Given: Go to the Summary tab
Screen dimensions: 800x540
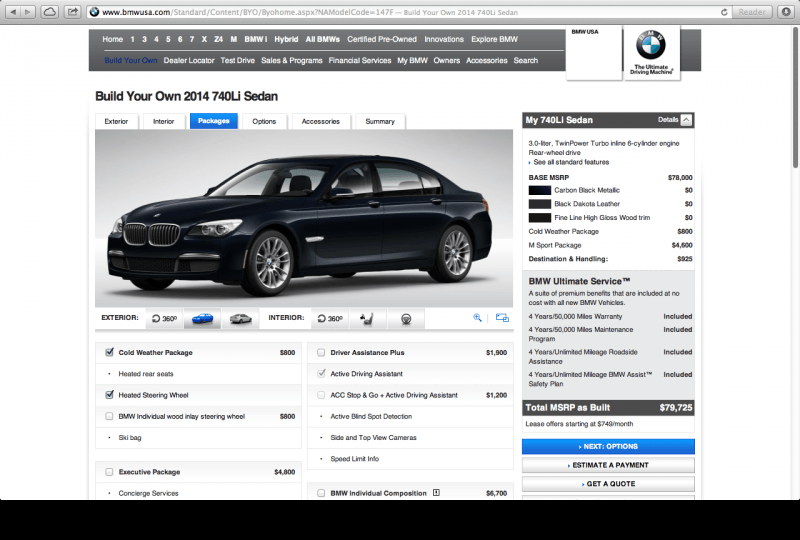Looking at the screenshot, I should click(x=380, y=121).
